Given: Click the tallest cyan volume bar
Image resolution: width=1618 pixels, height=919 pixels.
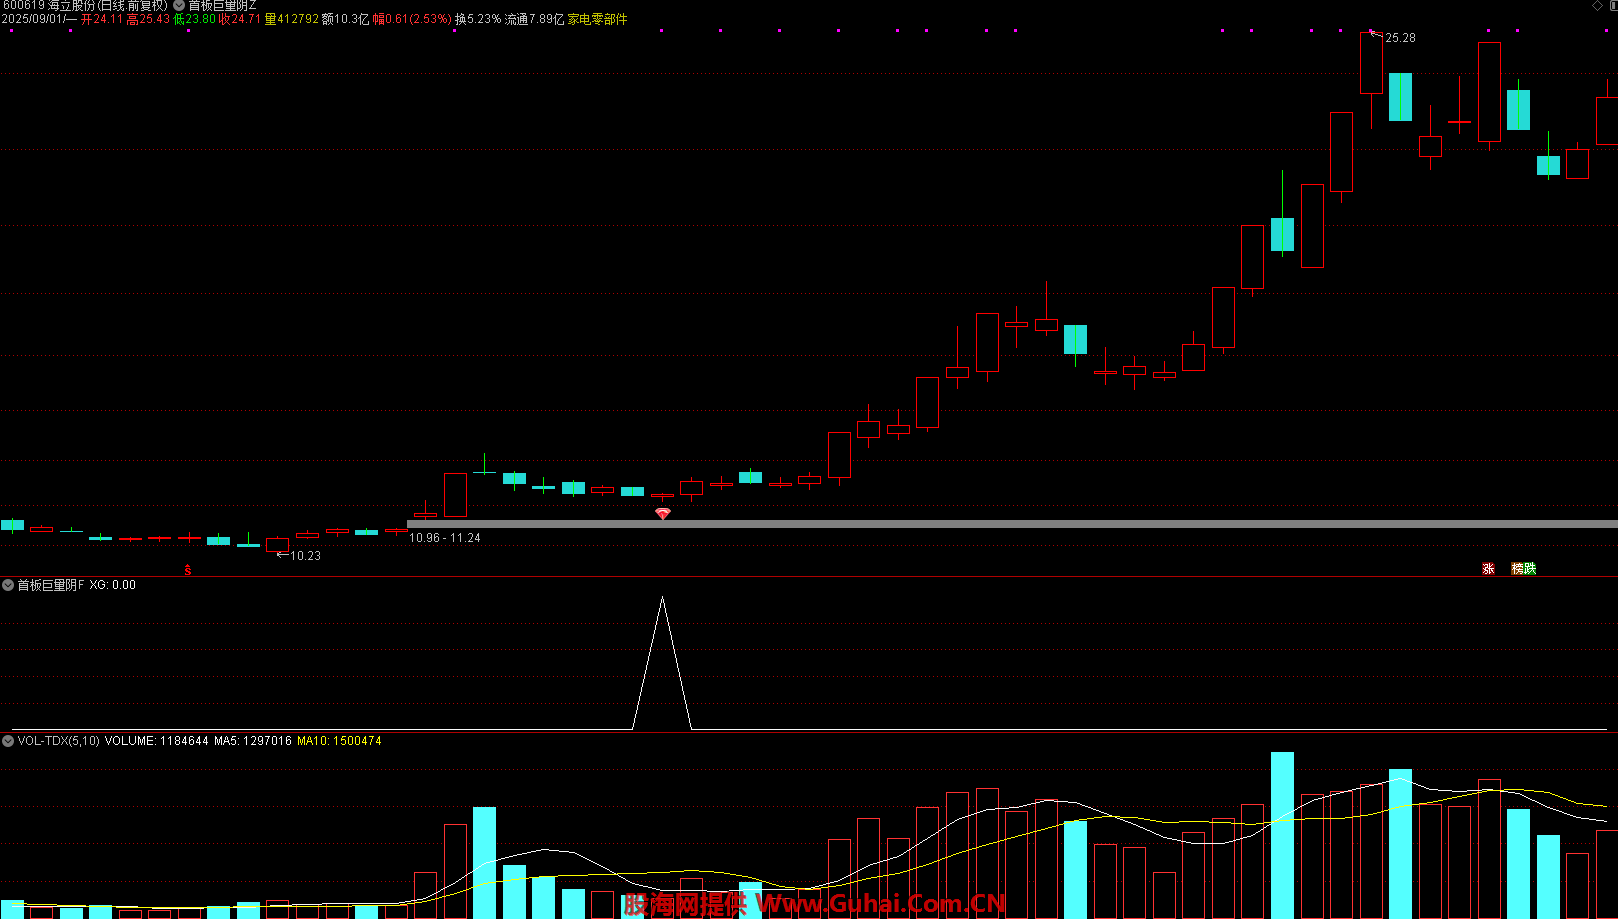Looking at the screenshot, I should click(x=1282, y=835).
